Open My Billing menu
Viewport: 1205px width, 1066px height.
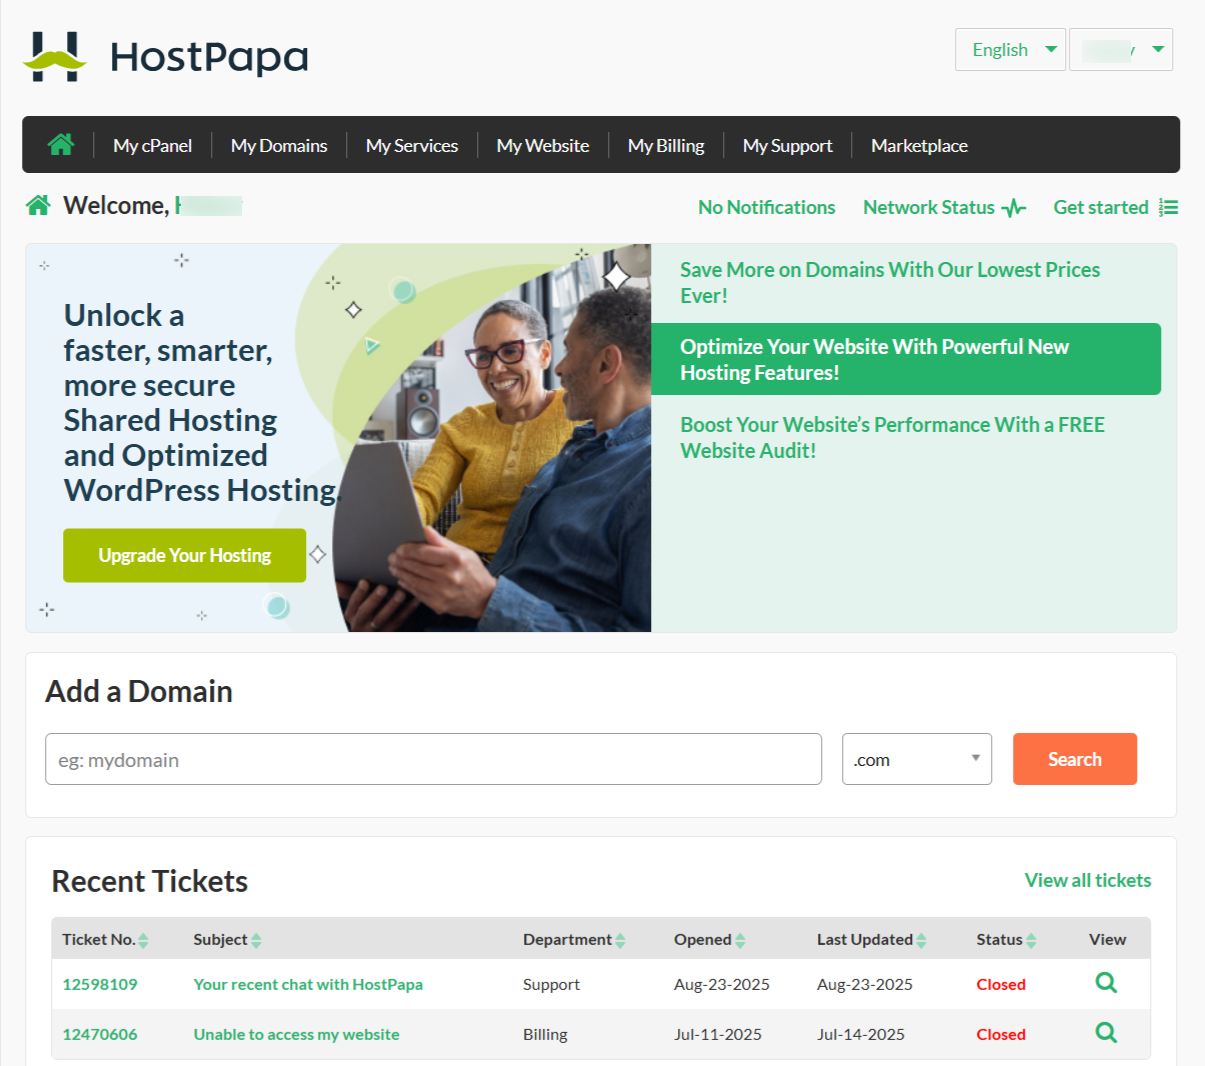666,145
